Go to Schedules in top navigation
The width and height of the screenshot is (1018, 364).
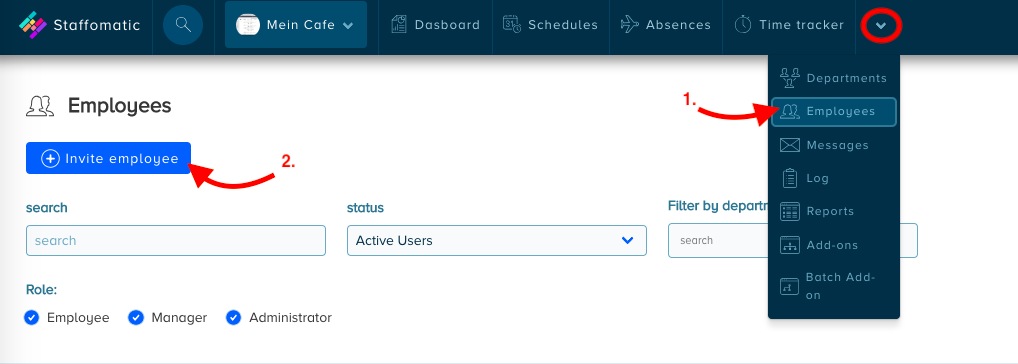pos(551,25)
